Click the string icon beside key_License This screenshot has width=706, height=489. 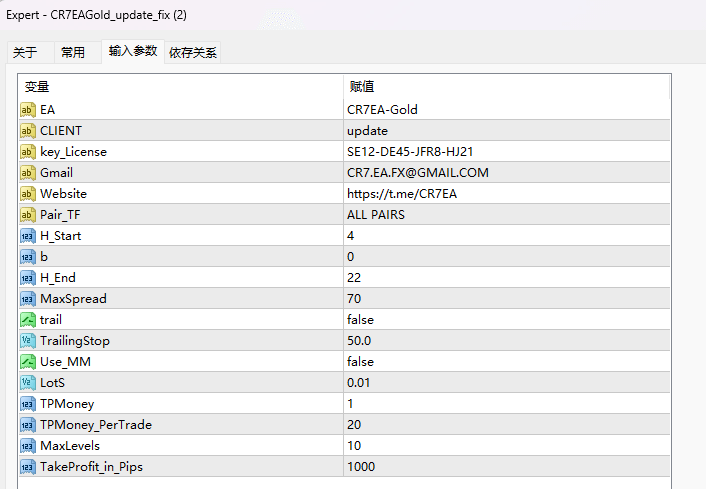point(27,152)
